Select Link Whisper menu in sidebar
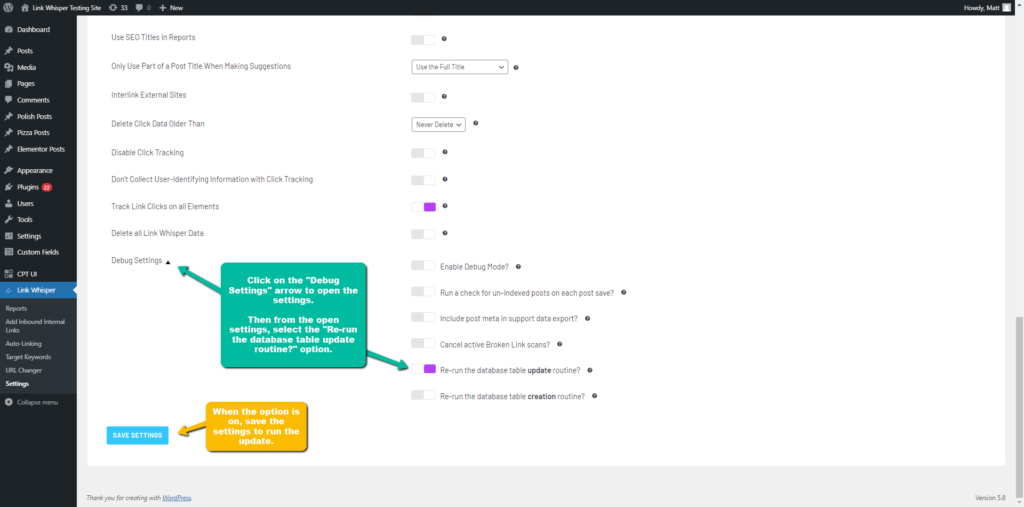 (38, 290)
